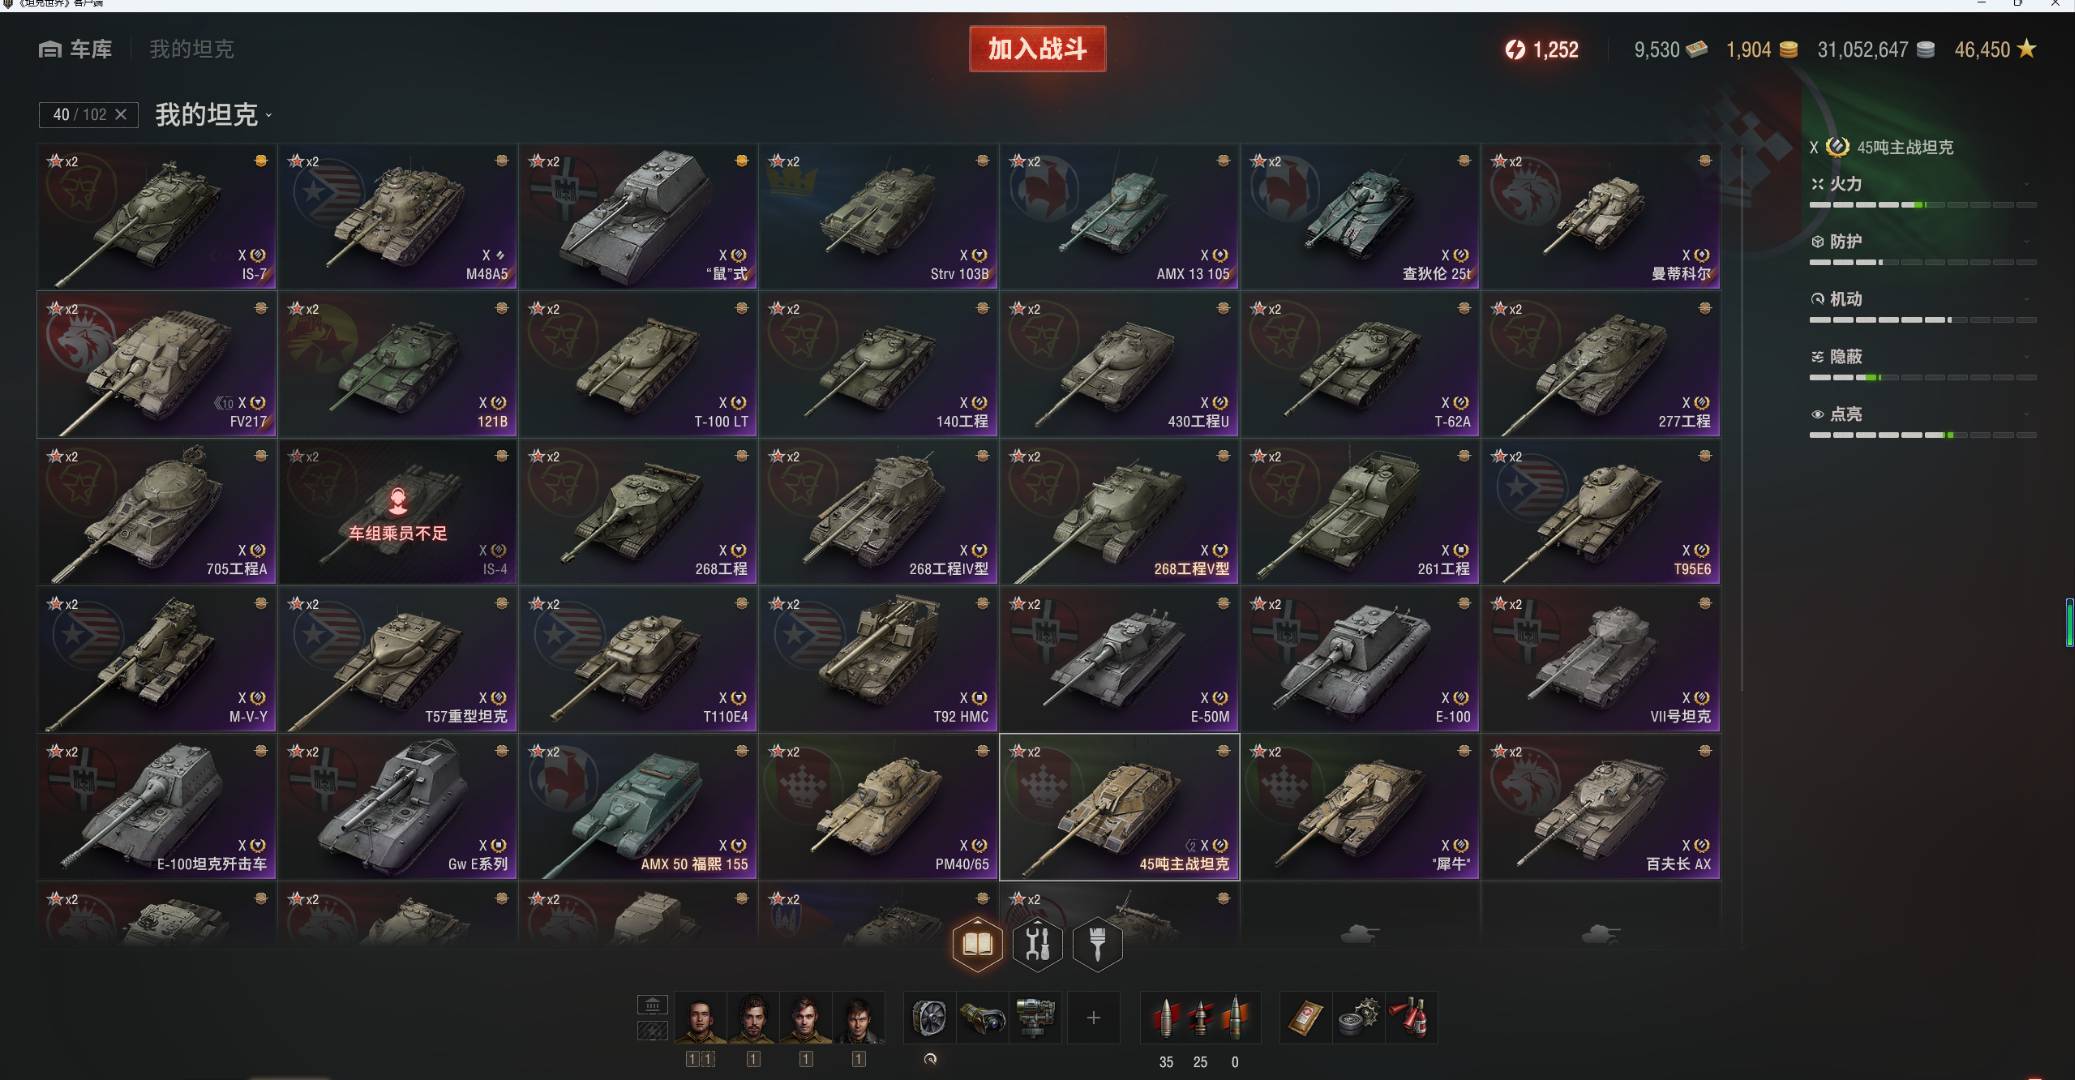The width and height of the screenshot is (2075, 1080).
Task: Click the barracks icon beside crew portraits
Action: (x=652, y=1004)
